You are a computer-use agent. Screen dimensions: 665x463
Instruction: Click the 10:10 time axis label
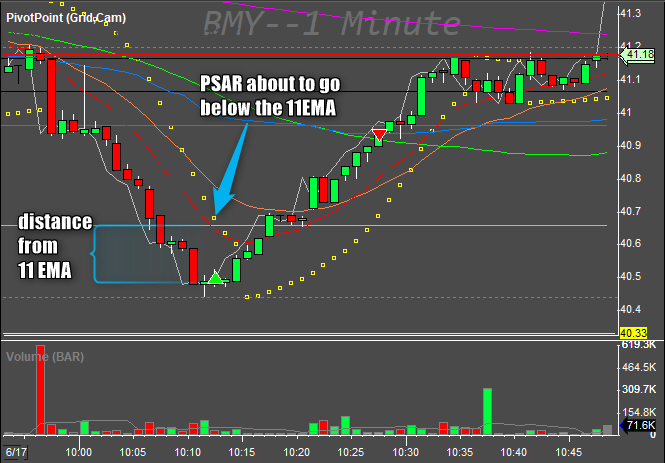187,452
